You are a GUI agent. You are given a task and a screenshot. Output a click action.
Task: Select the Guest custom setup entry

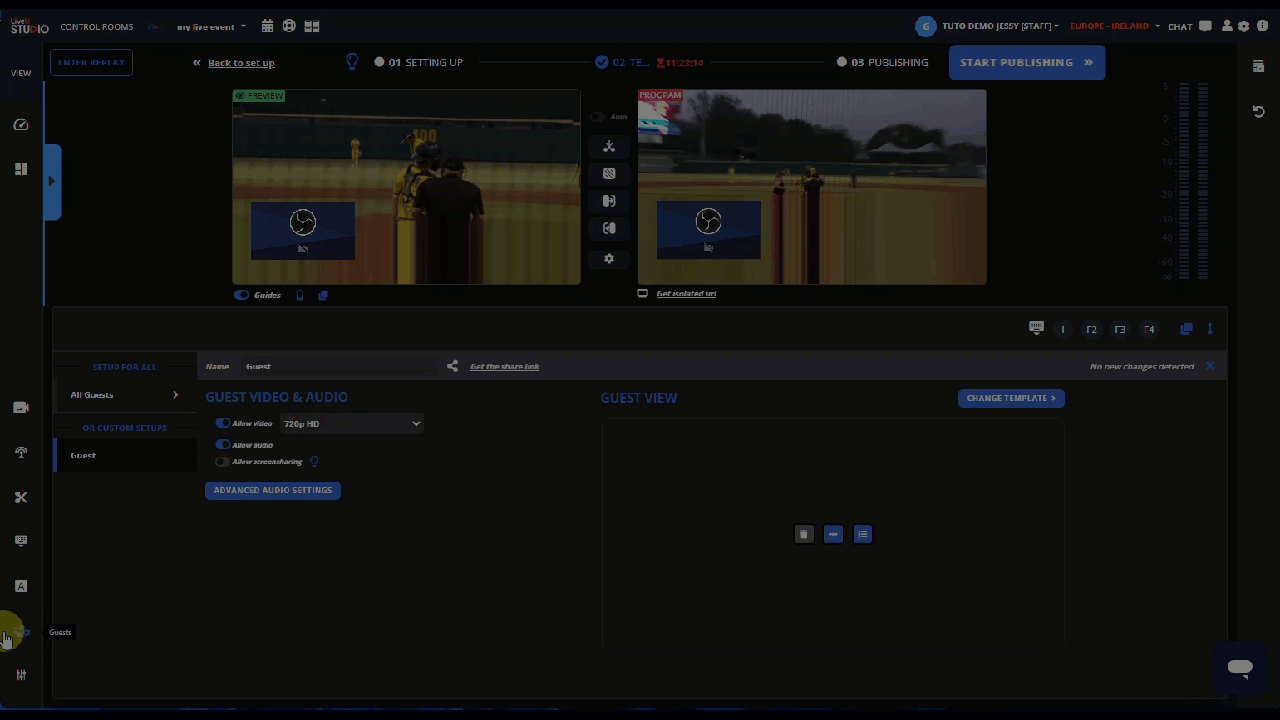point(124,456)
